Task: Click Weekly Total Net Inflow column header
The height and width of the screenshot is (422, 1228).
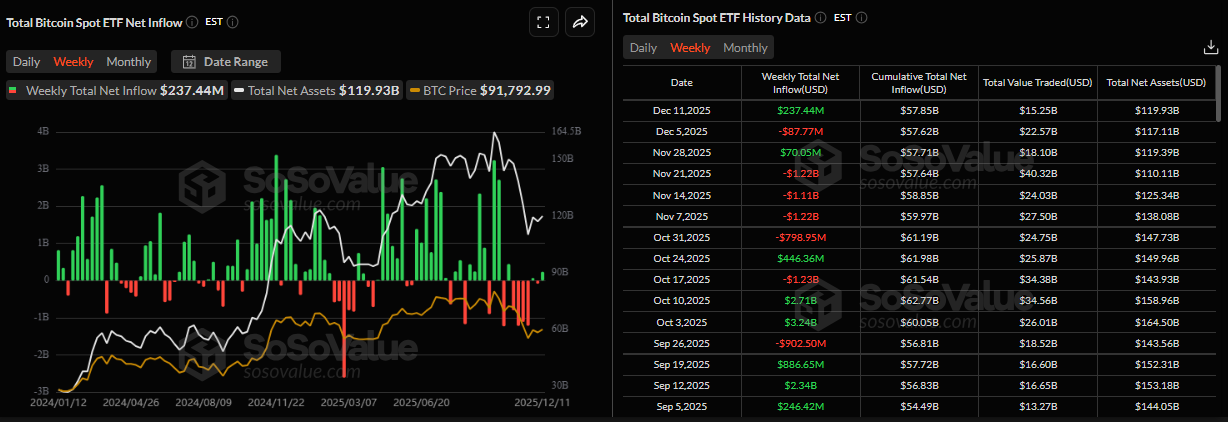Action: [x=799, y=82]
